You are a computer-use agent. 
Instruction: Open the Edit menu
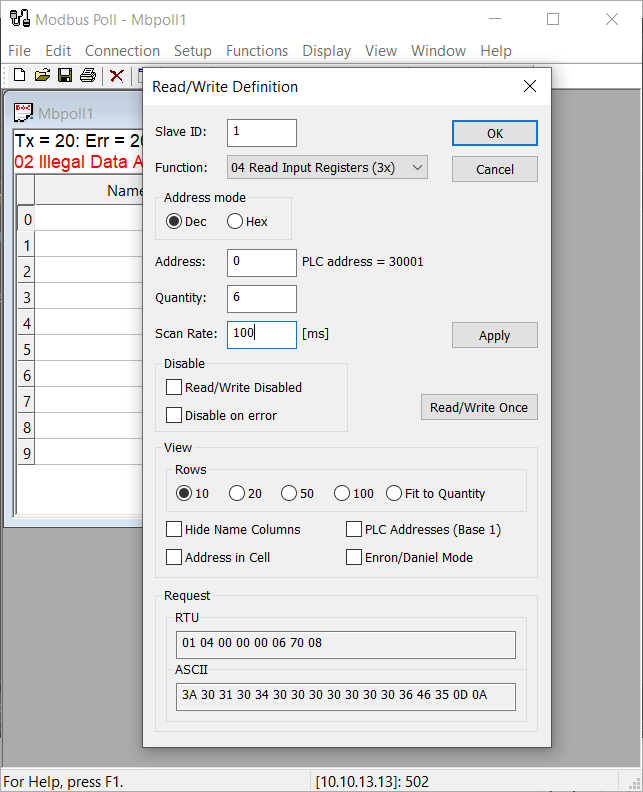click(58, 51)
